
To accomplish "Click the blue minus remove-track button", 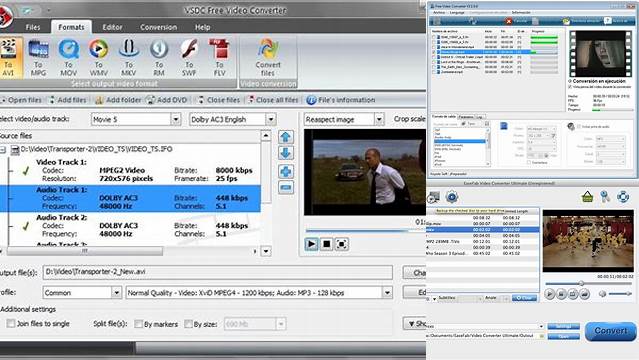I will (286, 188).
